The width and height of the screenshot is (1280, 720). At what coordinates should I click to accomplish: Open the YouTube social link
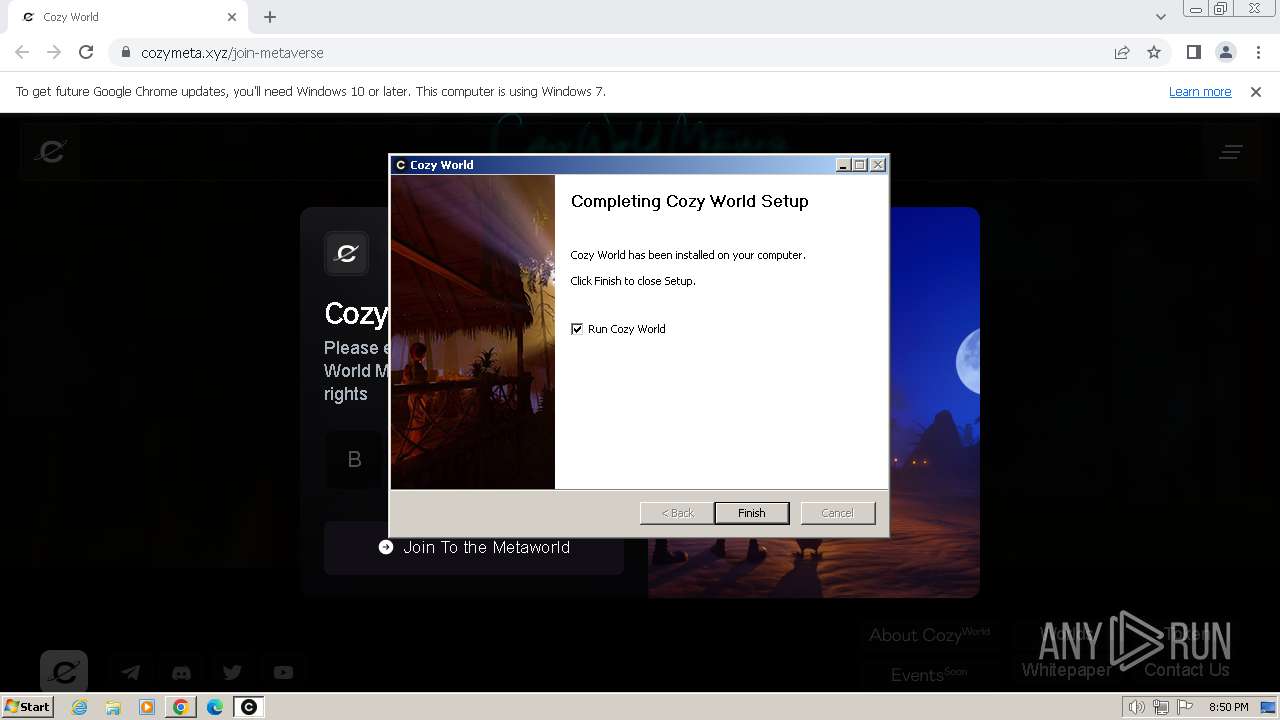click(283, 673)
